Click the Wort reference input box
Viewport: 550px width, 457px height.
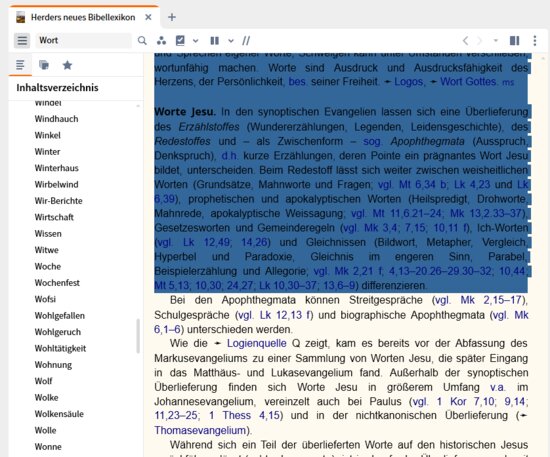coord(83,40)
